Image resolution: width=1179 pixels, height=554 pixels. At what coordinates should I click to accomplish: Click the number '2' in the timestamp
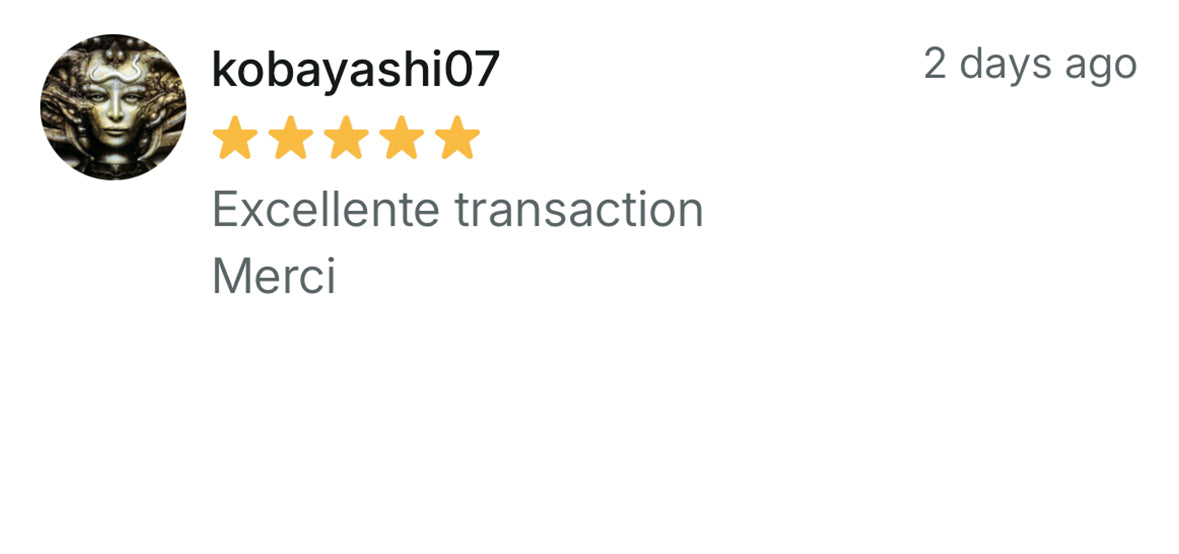tap(935, 64)
